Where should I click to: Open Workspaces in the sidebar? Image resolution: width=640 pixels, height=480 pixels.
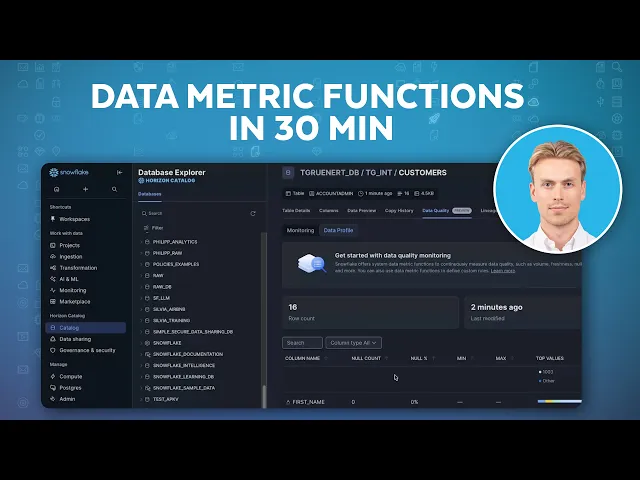(75, 219)
